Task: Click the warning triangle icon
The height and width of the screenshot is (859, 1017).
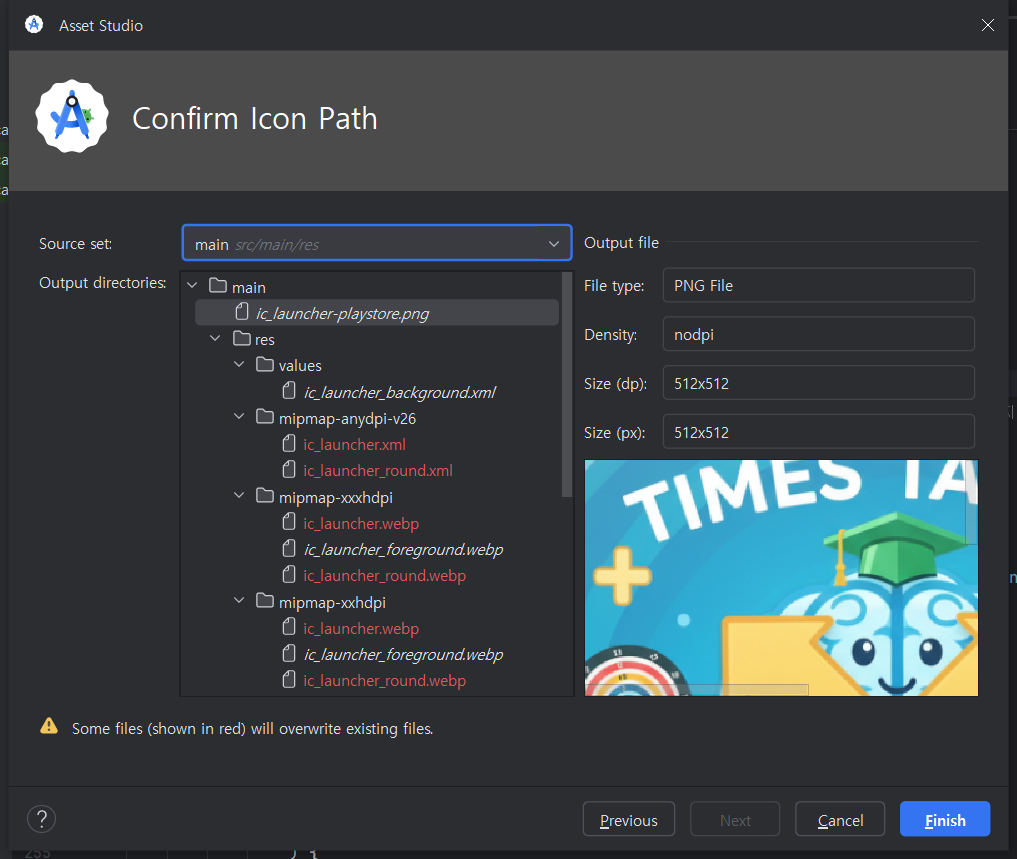Action: pyautogui.click(x=49, y=727)
